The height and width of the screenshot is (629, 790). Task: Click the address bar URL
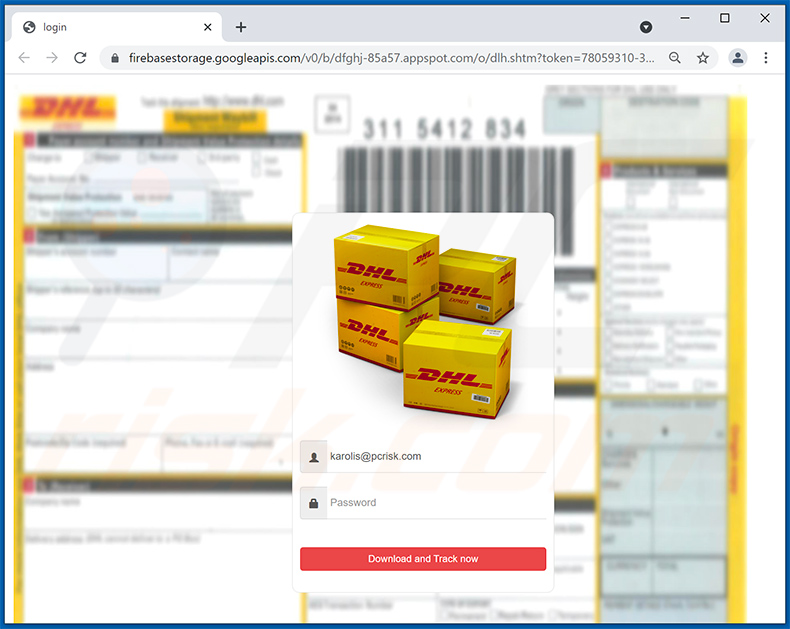coord(391,58)
